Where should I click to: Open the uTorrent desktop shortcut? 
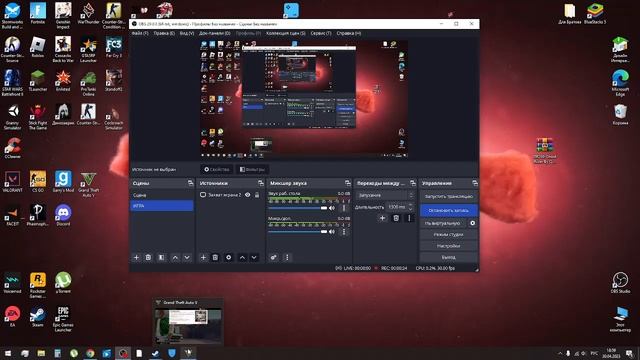coord(63,282)
